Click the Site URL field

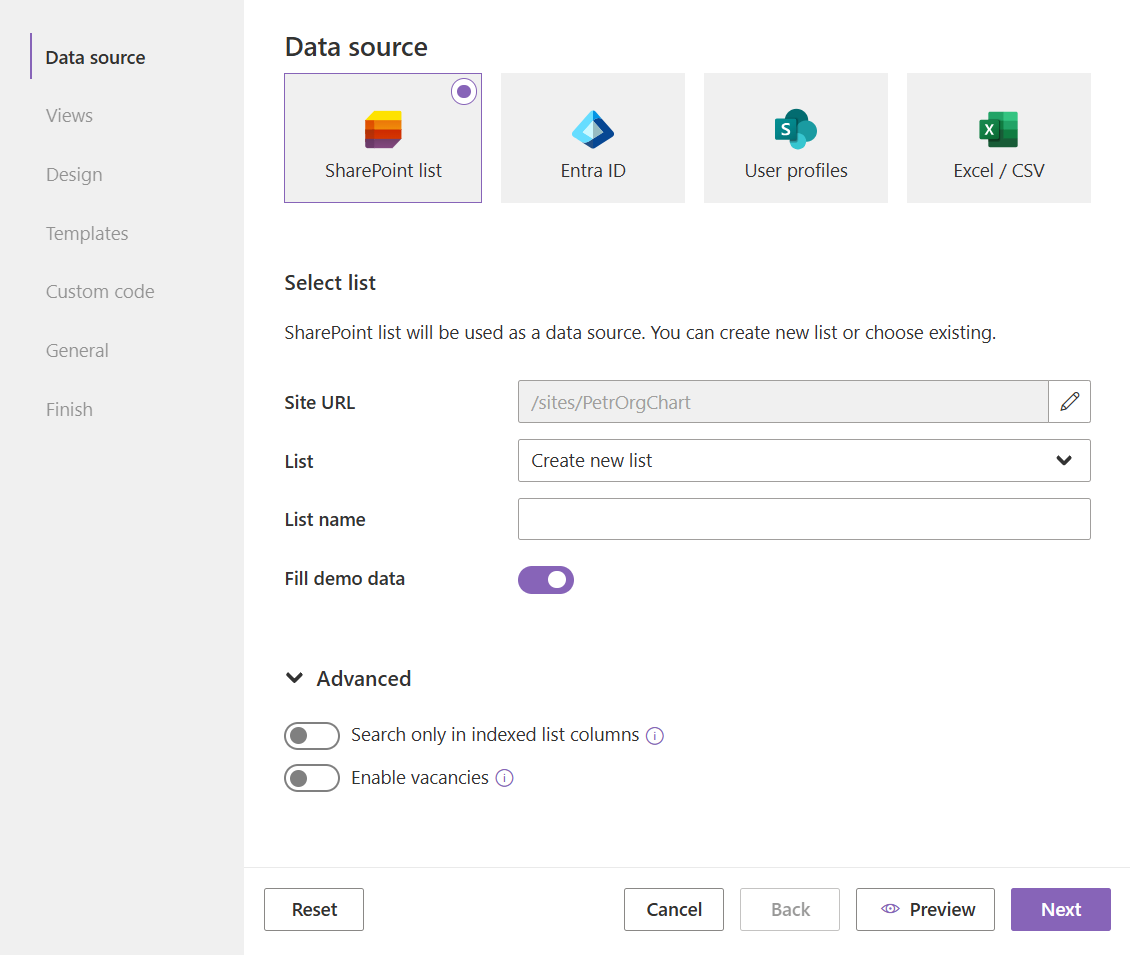click(783, 401)
